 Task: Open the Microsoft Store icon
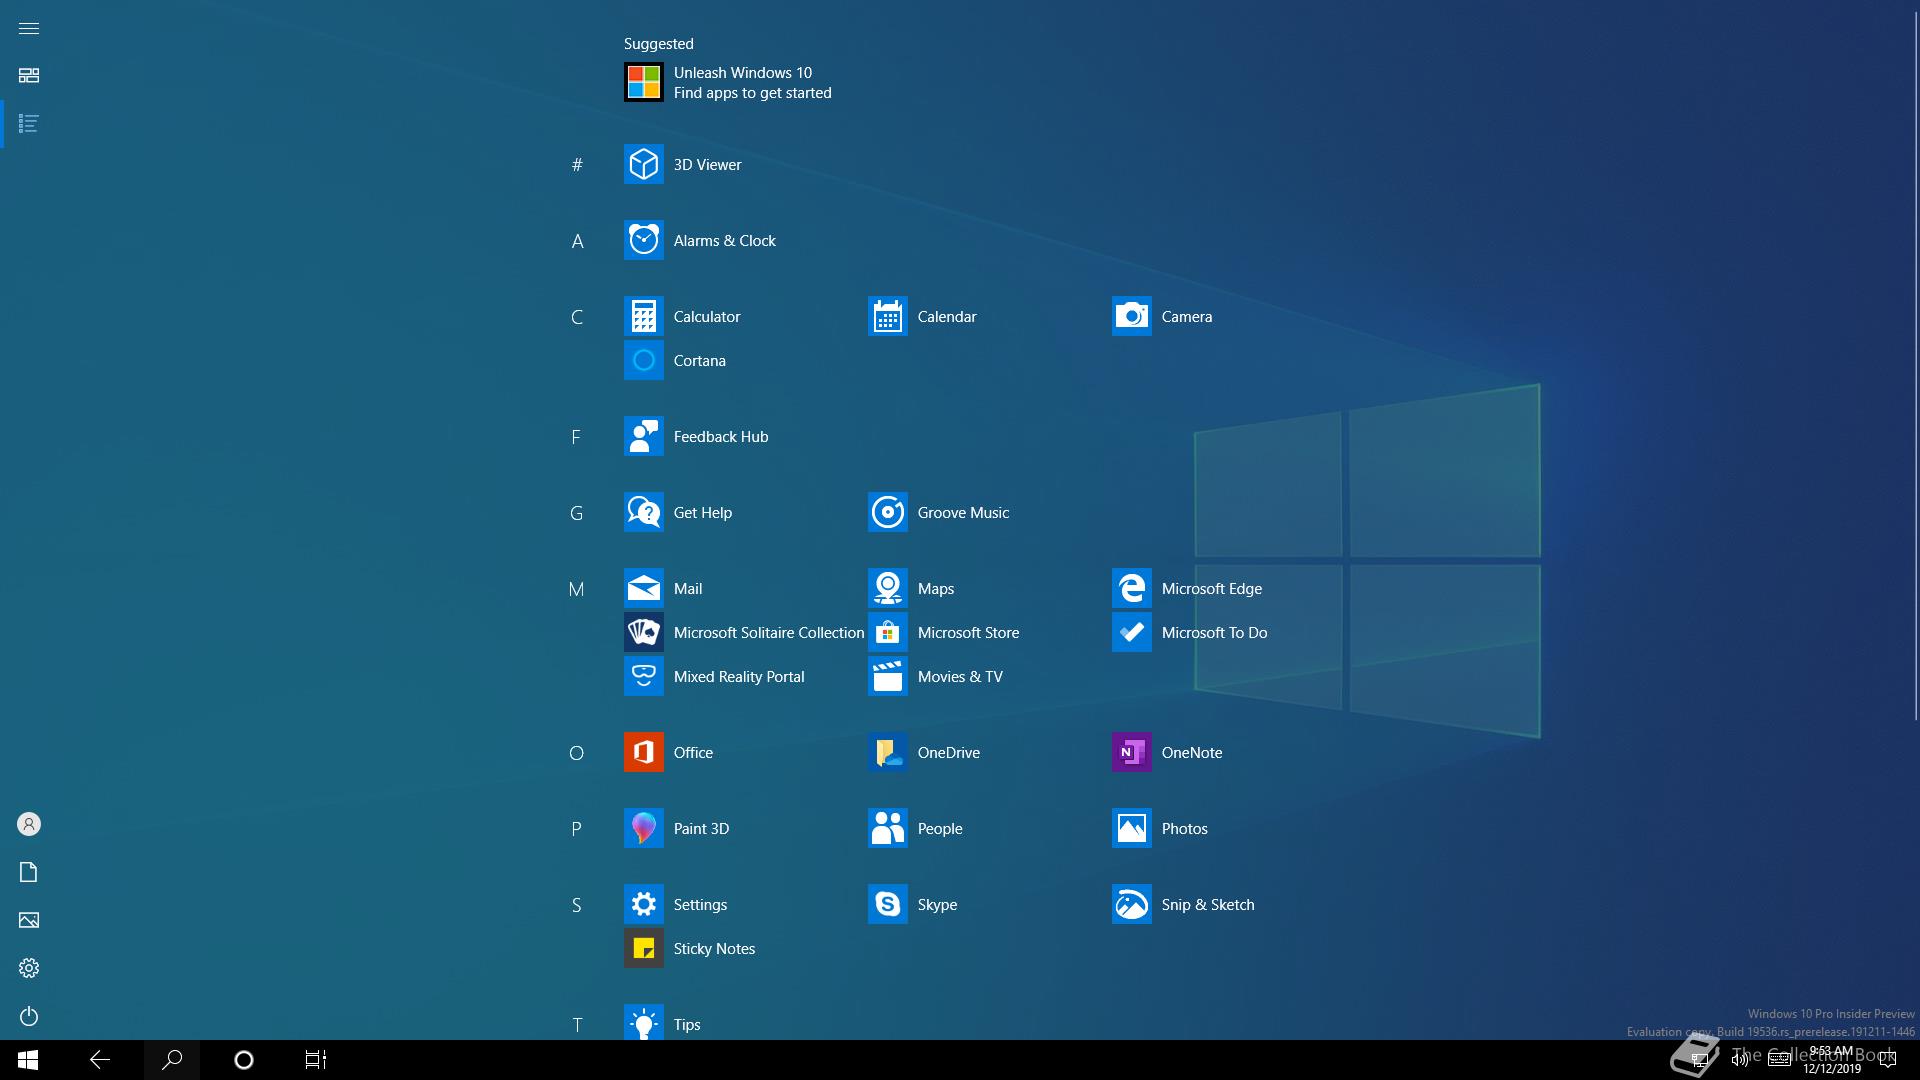tap(887, 632)
